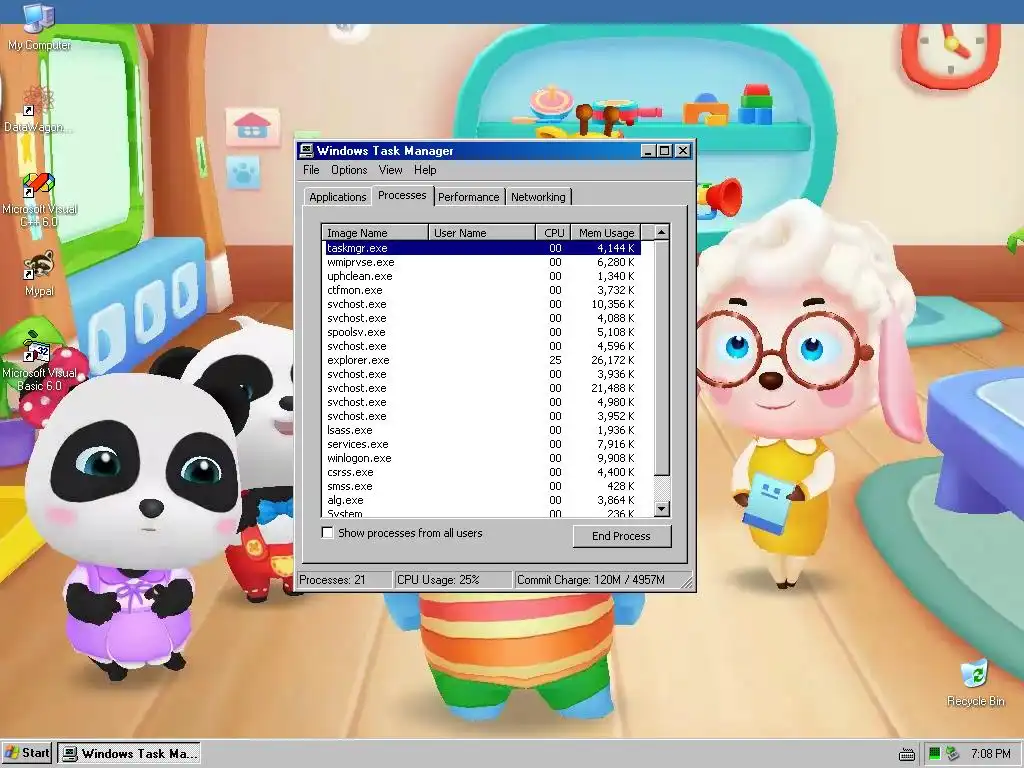This screenshot has height=768, width=1024.
Task: Open the My Computer desktop icon
Action: [39, 26]
